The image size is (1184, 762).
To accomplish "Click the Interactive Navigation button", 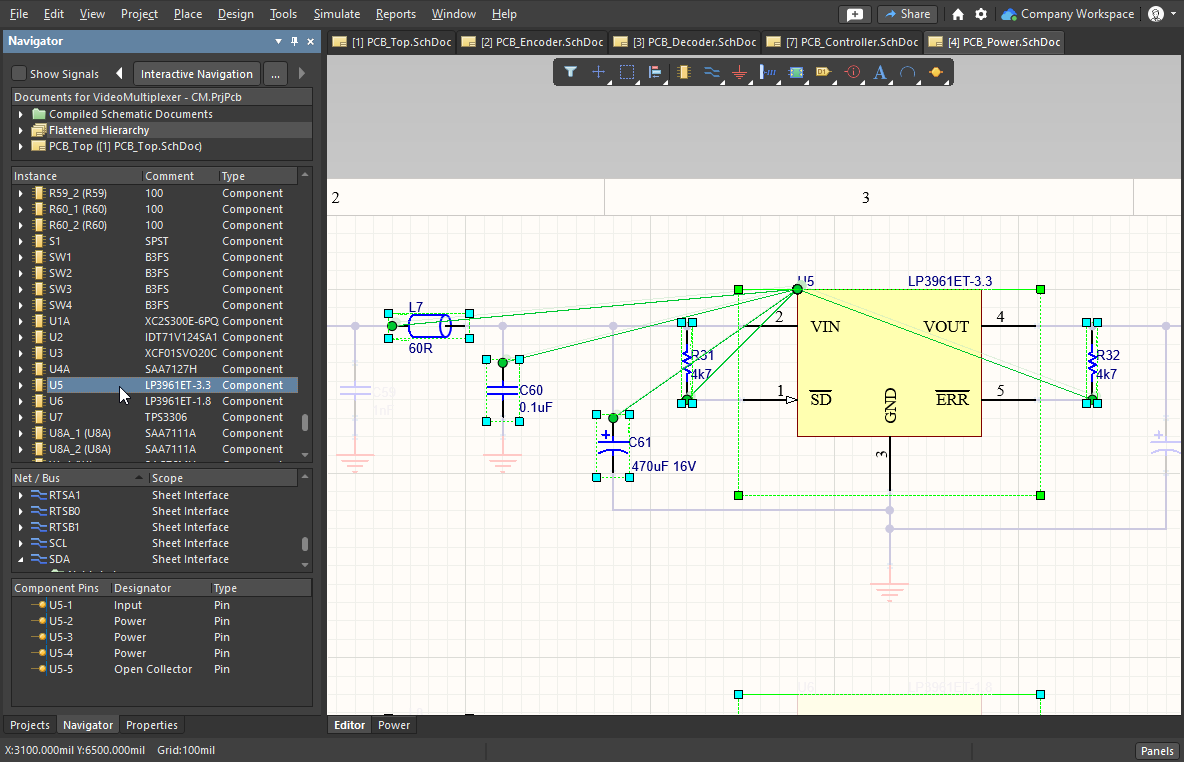I will click(x=196, y=73).
